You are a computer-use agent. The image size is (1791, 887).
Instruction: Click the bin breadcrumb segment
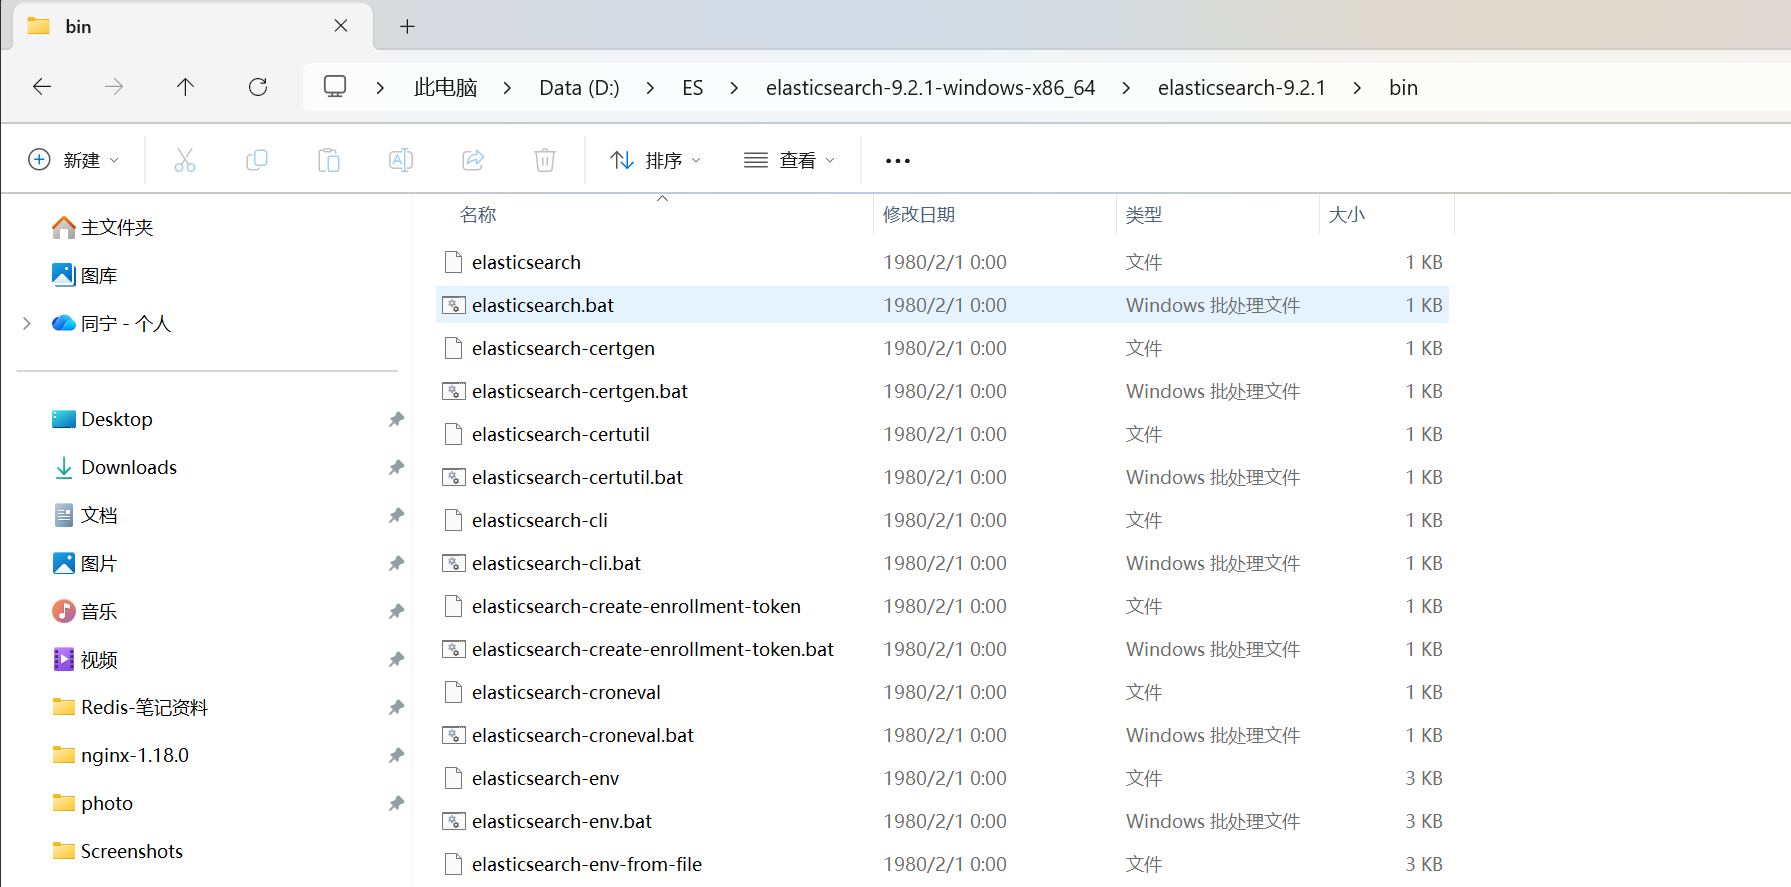click(x=1403, y=88)
